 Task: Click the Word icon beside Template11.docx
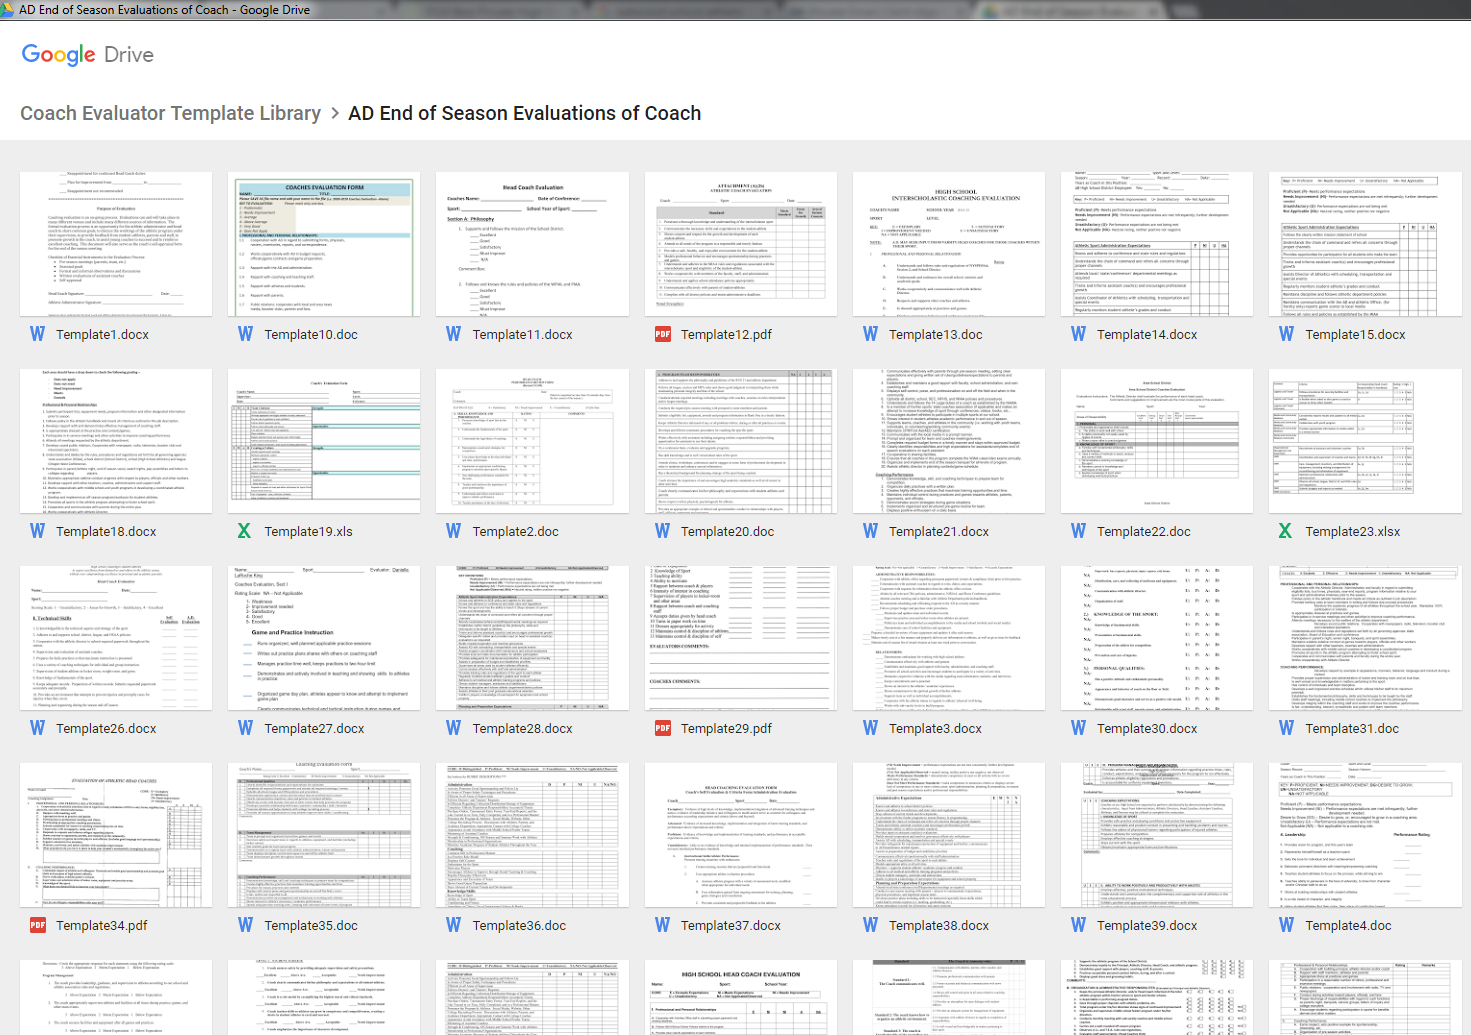tap(453, 334)
